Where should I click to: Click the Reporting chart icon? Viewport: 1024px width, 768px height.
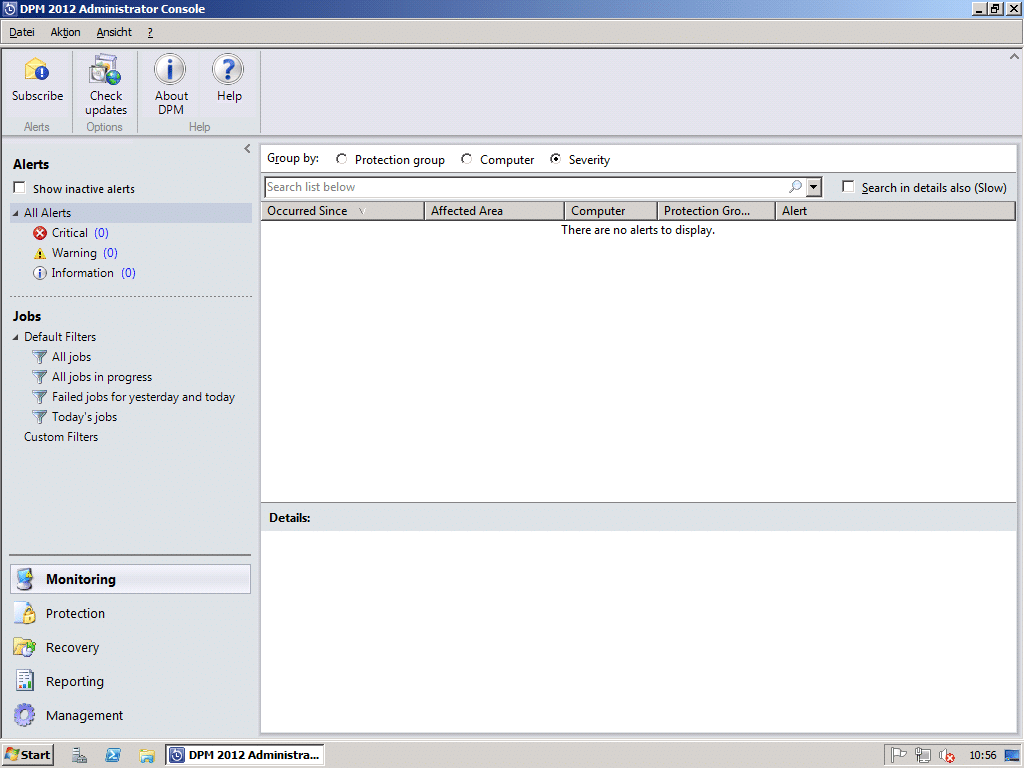[25, 681]
